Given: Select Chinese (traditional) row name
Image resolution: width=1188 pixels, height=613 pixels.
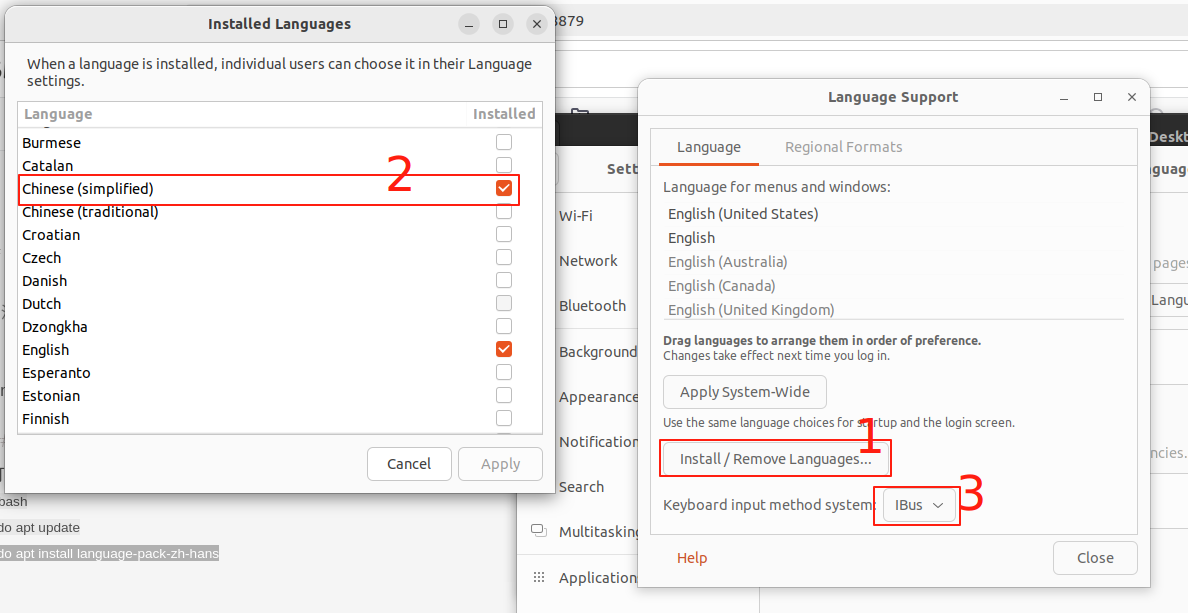Looking at the screenshot, I should click(x=90, y=211).
